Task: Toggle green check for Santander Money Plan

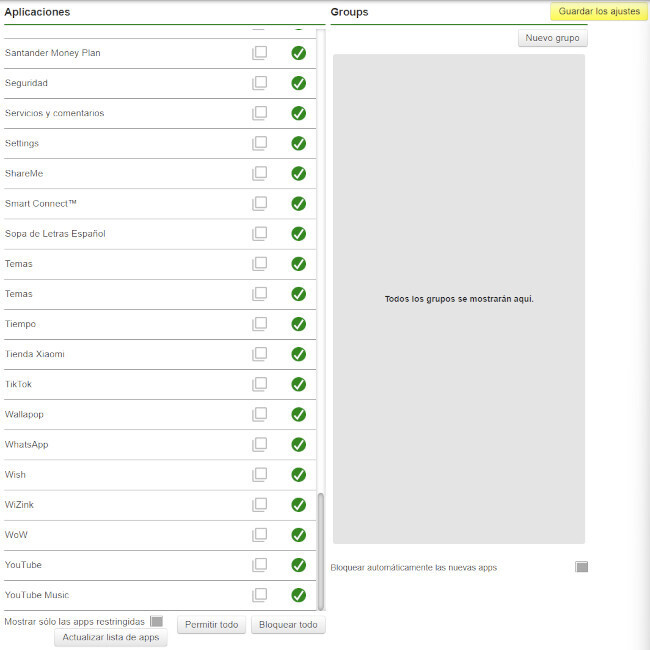Action: tap(298, 53)
